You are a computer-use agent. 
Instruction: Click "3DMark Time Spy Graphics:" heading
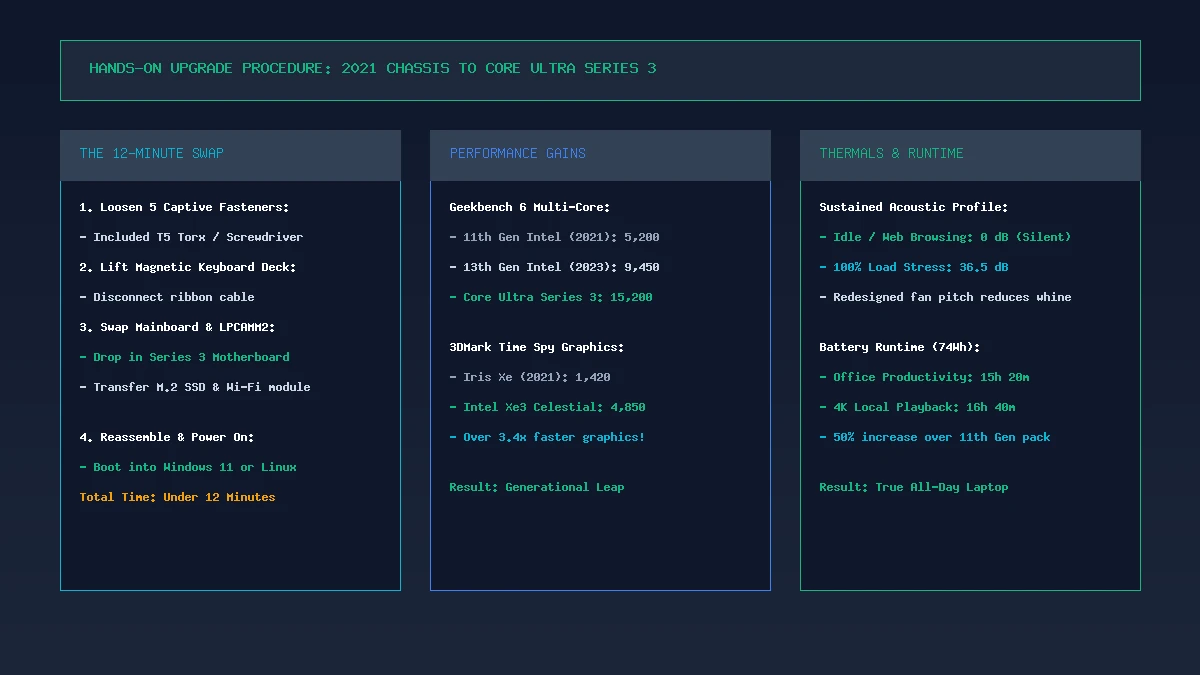coord(537,347)
